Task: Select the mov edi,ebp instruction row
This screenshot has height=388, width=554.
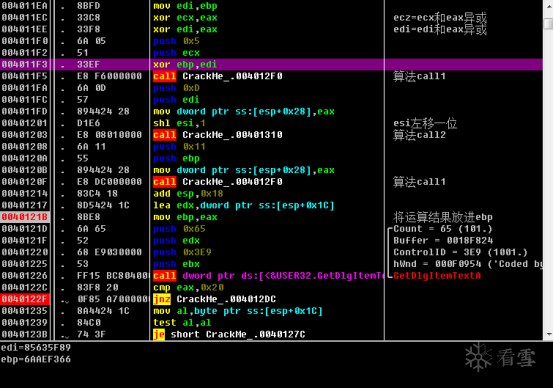Action: pos(185,6)
